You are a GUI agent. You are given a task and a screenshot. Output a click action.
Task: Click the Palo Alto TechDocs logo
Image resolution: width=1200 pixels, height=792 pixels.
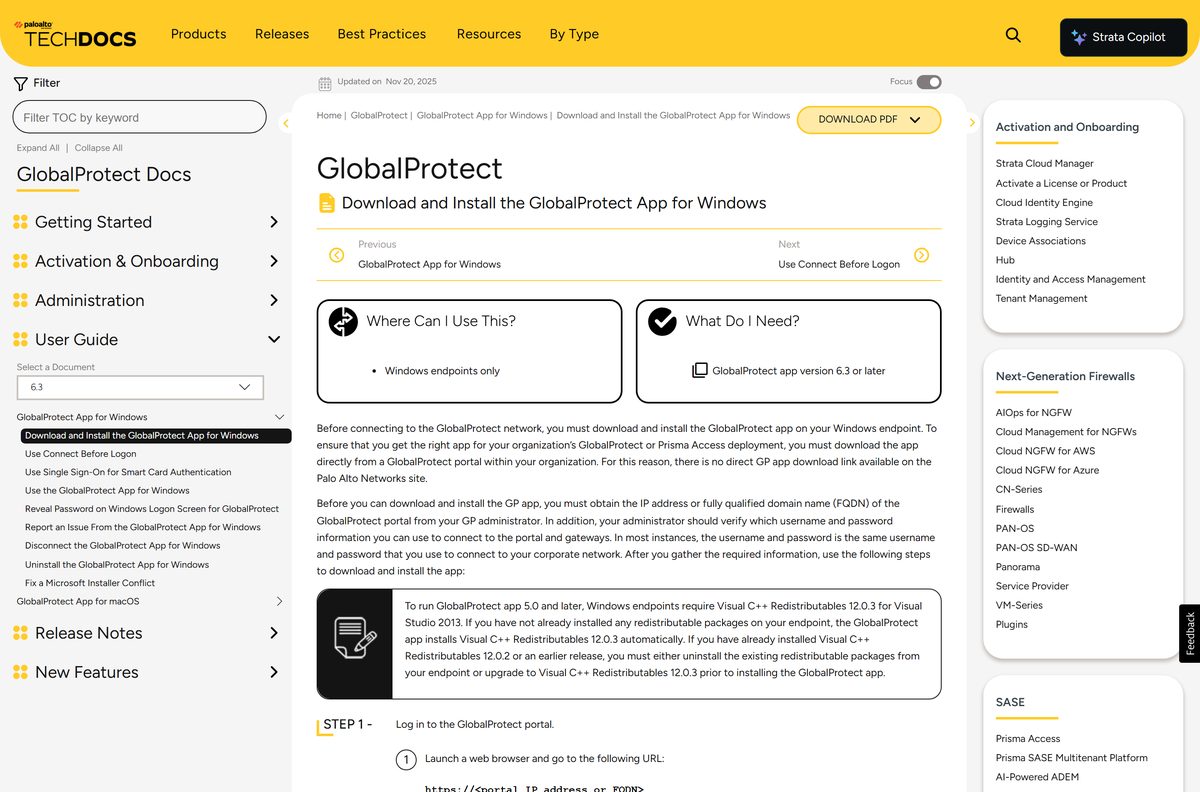75,35
